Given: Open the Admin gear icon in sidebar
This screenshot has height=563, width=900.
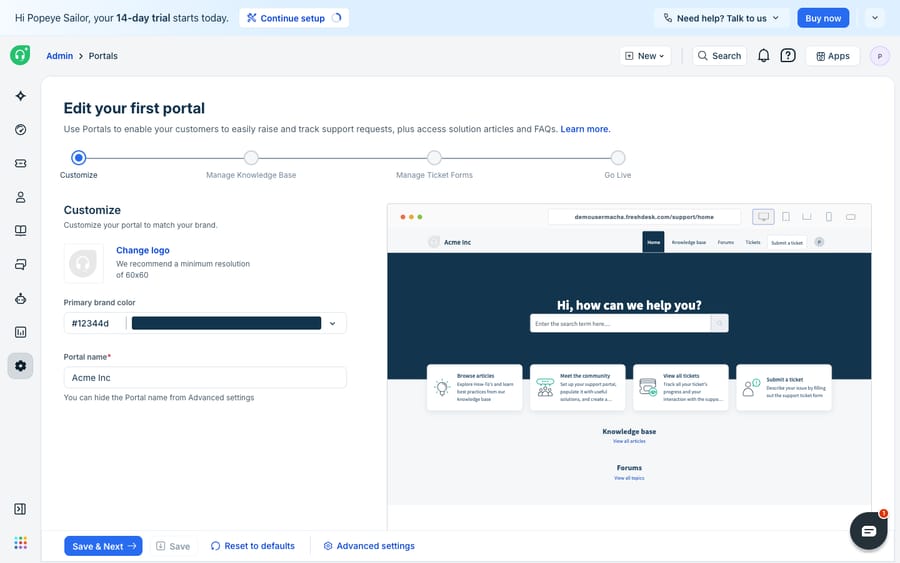Looking at the screenshot, I should 21,366.
